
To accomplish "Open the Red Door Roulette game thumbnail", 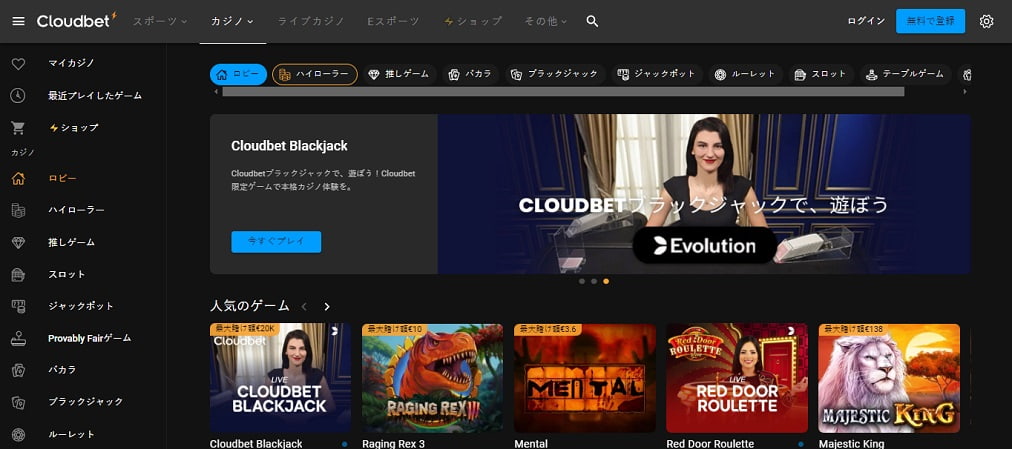I will click(737, 378).
